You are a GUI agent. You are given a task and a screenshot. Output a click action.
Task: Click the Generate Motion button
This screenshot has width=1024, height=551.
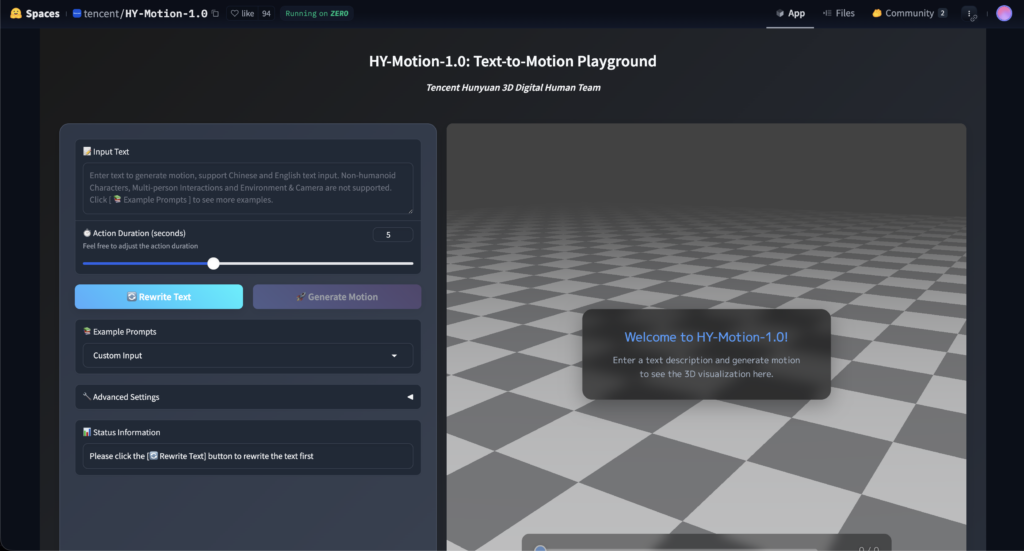pos(337,297)
